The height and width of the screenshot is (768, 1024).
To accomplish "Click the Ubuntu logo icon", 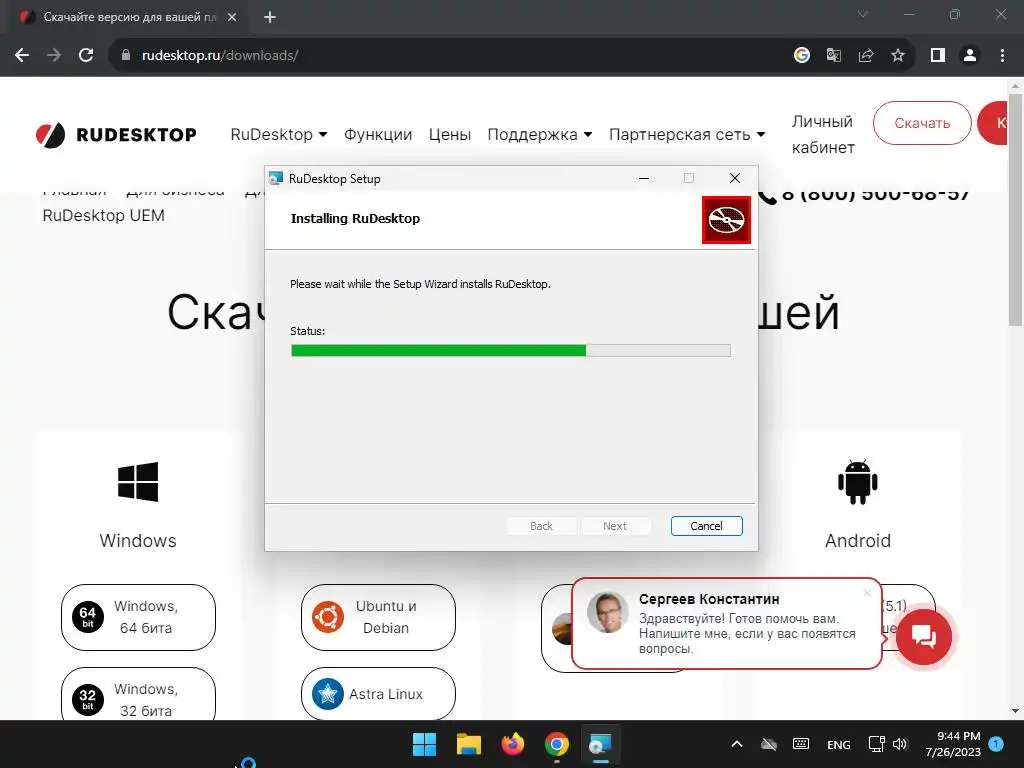I will [328, 617].
